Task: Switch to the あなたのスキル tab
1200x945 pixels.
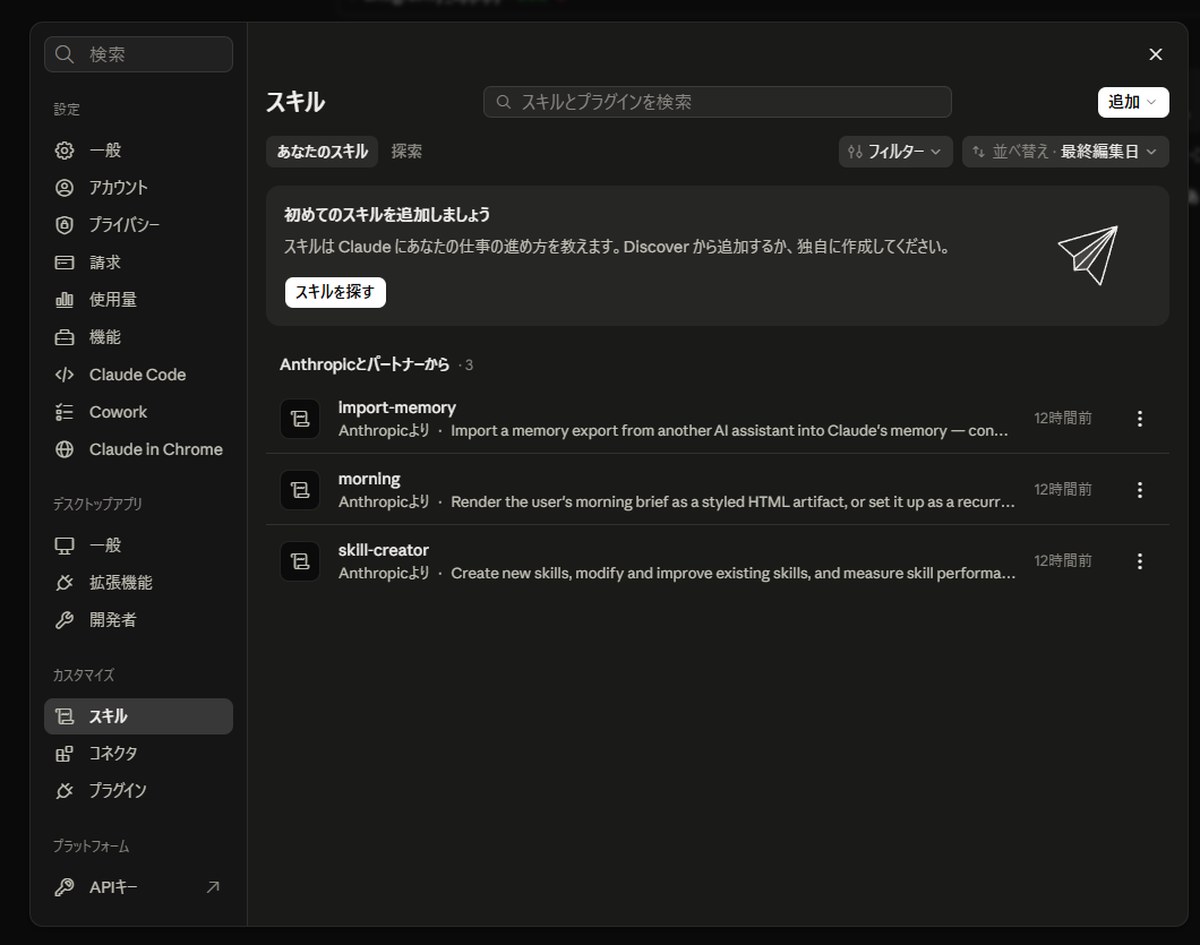Action: 322,152
